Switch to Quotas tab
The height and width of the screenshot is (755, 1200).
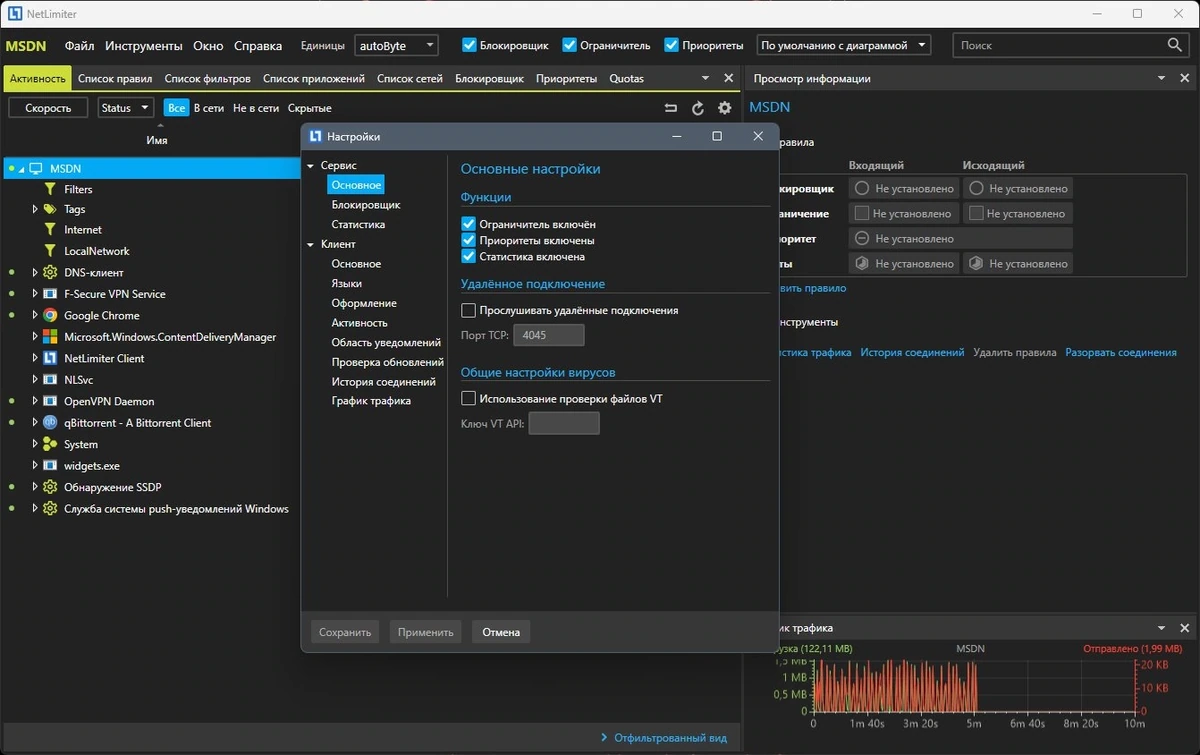tap(627, 78)
